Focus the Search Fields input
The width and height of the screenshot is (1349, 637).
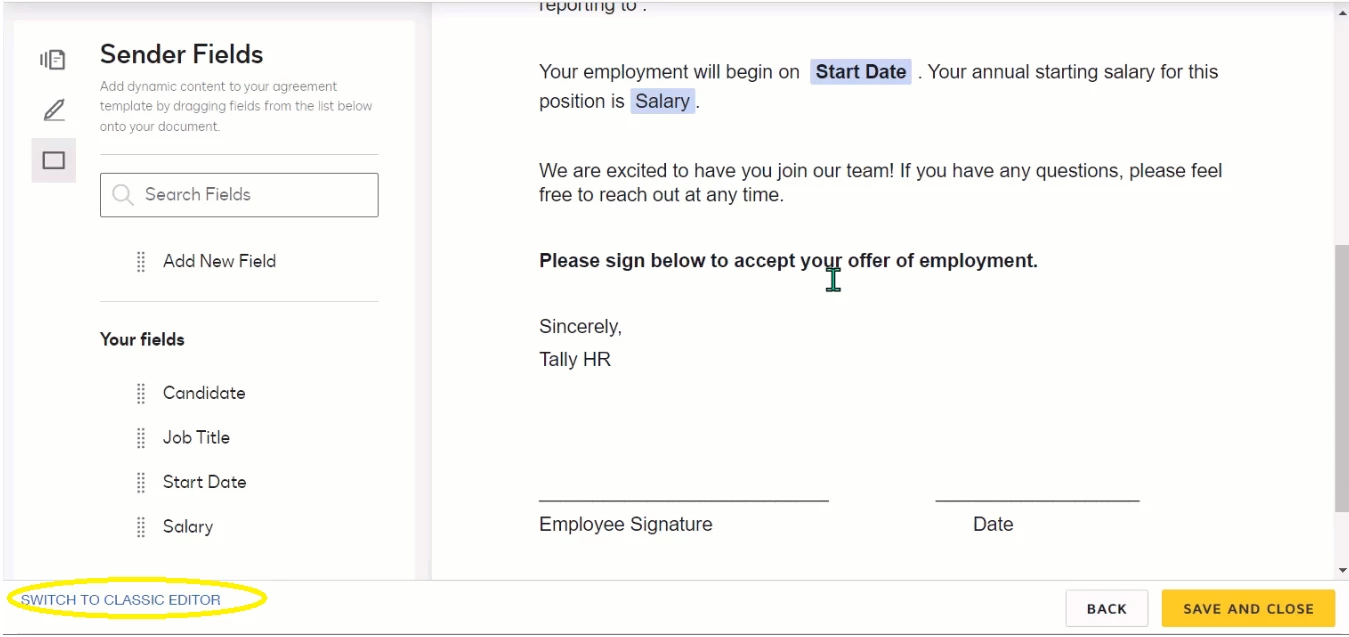[239, 195]
